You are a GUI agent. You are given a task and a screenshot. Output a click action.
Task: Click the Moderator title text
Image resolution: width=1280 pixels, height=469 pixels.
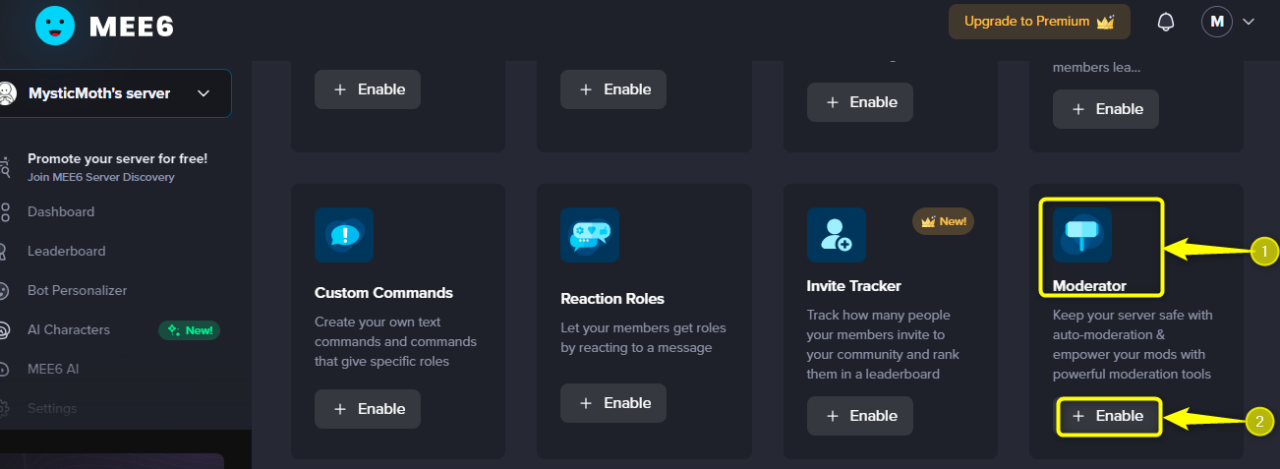coord(1089,286)
